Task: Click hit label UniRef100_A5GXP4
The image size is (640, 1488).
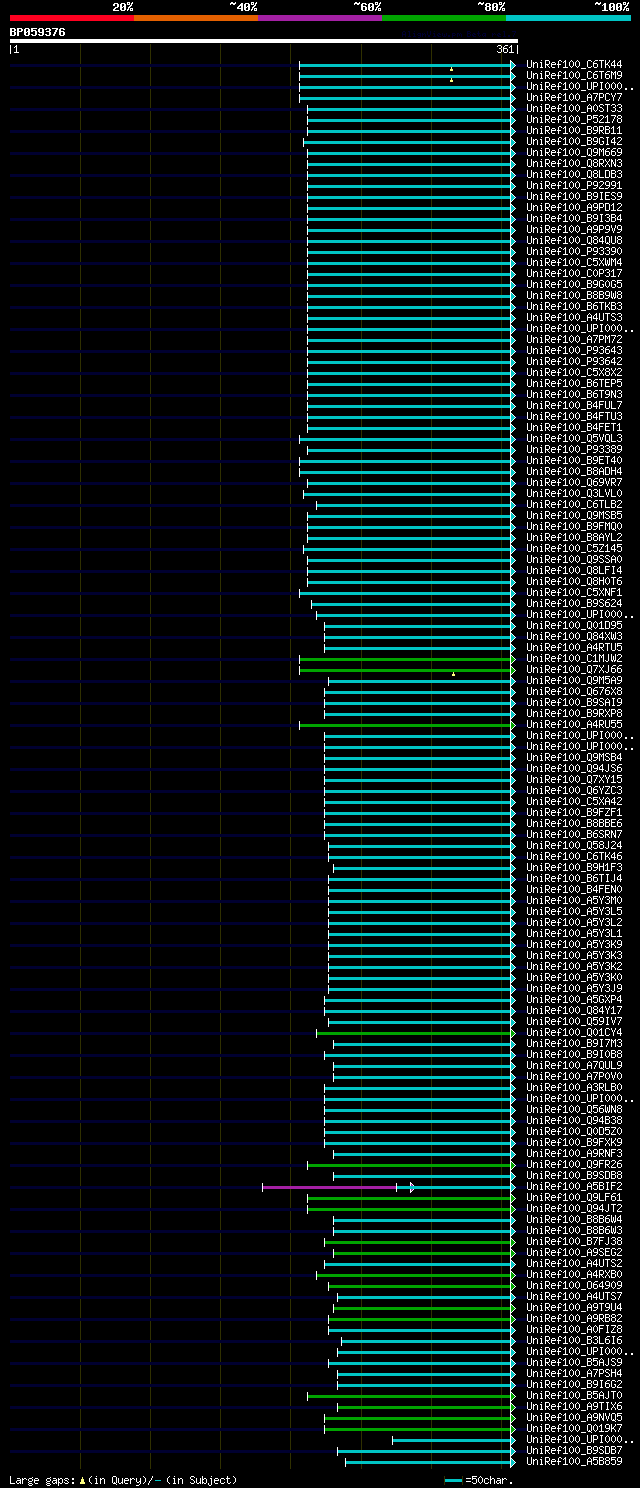Action: point(573,1000)
